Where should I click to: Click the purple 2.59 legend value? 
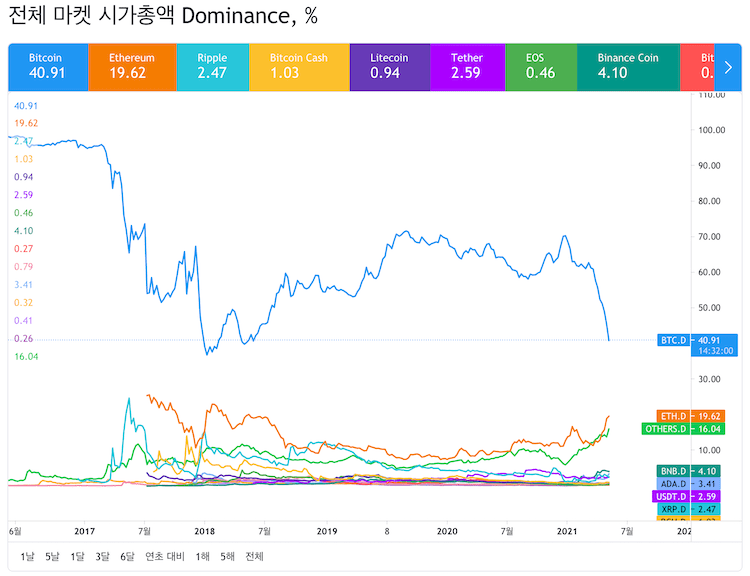(x=23, y=195)
